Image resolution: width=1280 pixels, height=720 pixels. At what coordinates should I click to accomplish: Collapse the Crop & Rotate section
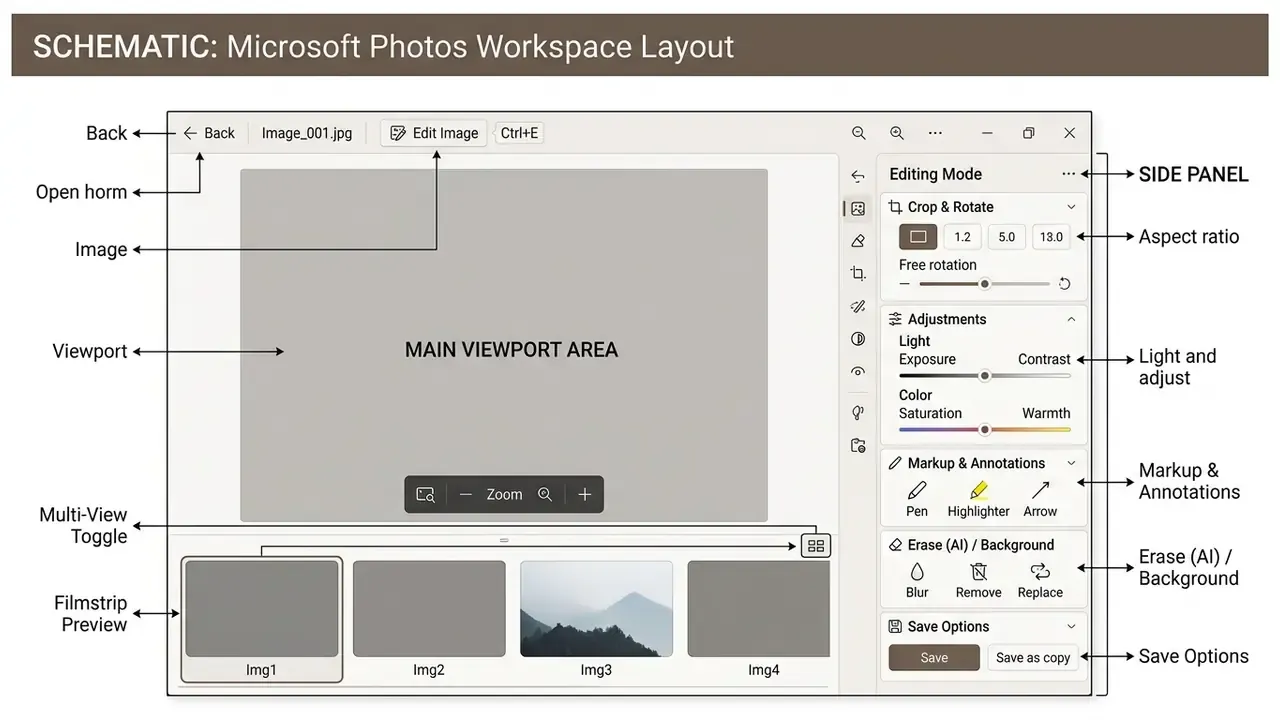tap(1071, 207)
